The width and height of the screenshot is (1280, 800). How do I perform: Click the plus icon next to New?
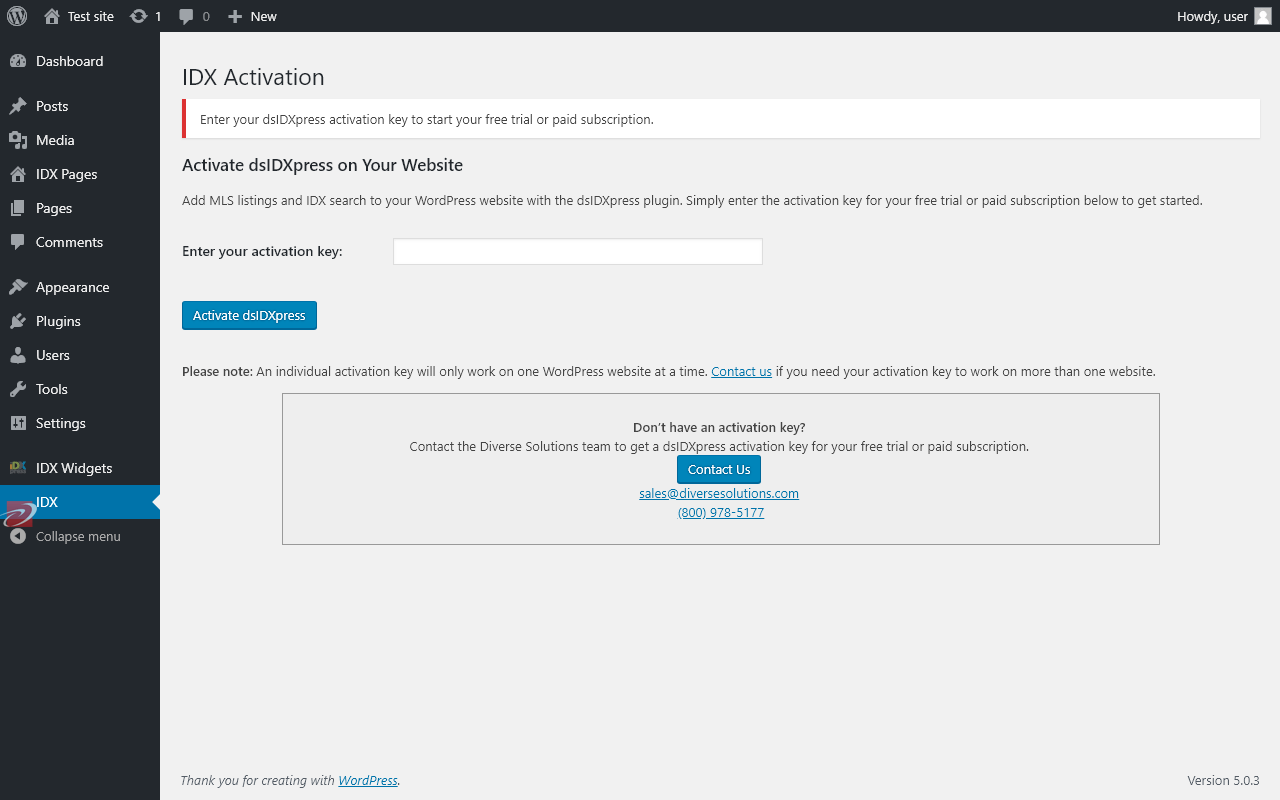tap(235, 16)
